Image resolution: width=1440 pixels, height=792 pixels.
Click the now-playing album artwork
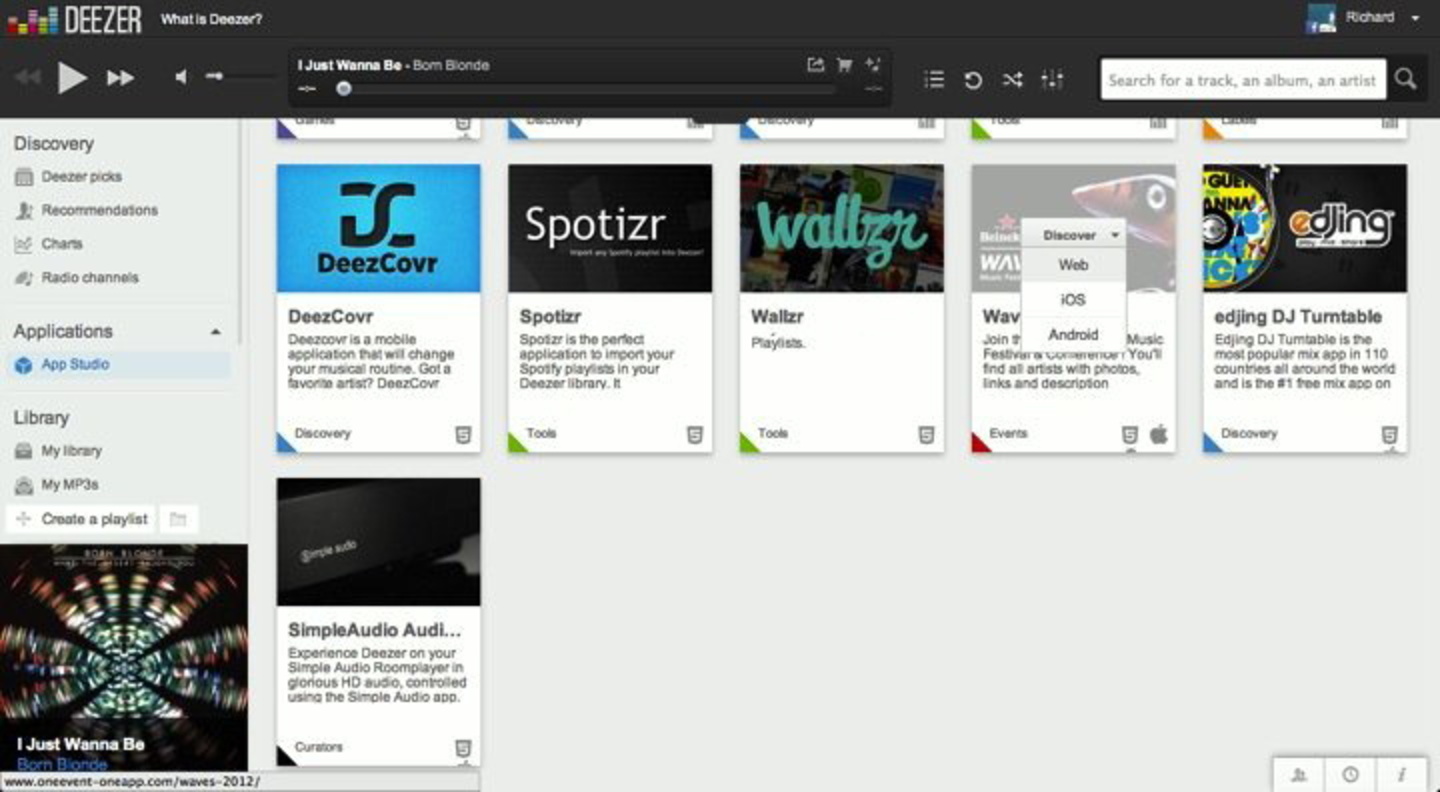(124, 657)
